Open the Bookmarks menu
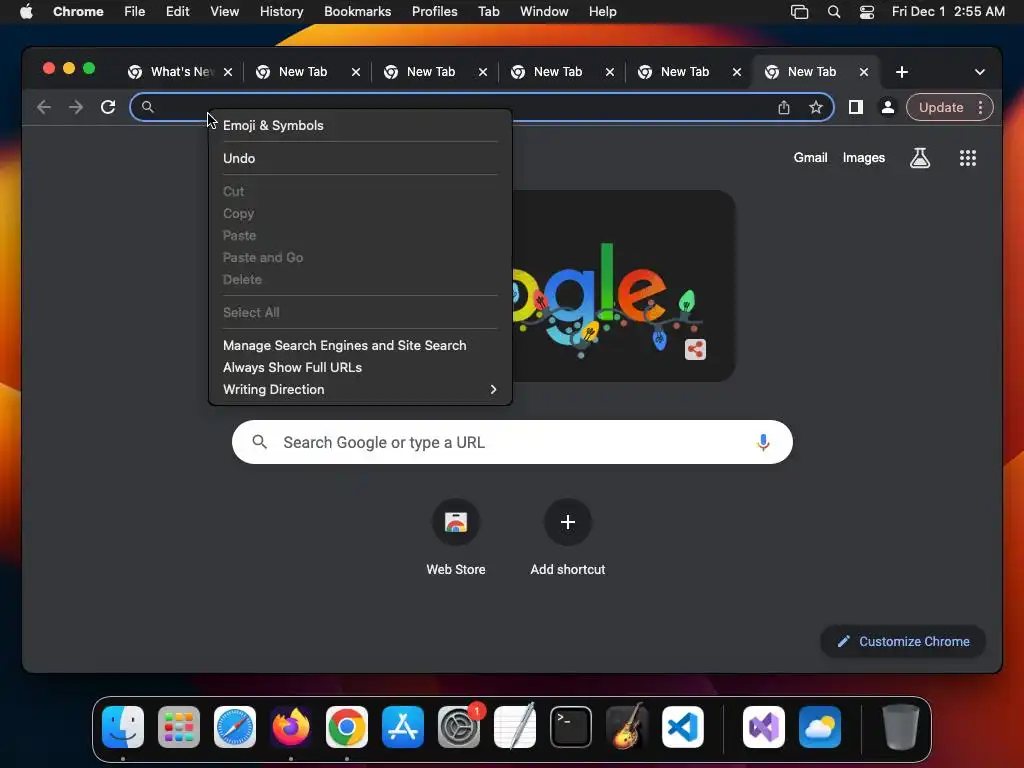The image size is (1024, 768). tap(357, 12)
